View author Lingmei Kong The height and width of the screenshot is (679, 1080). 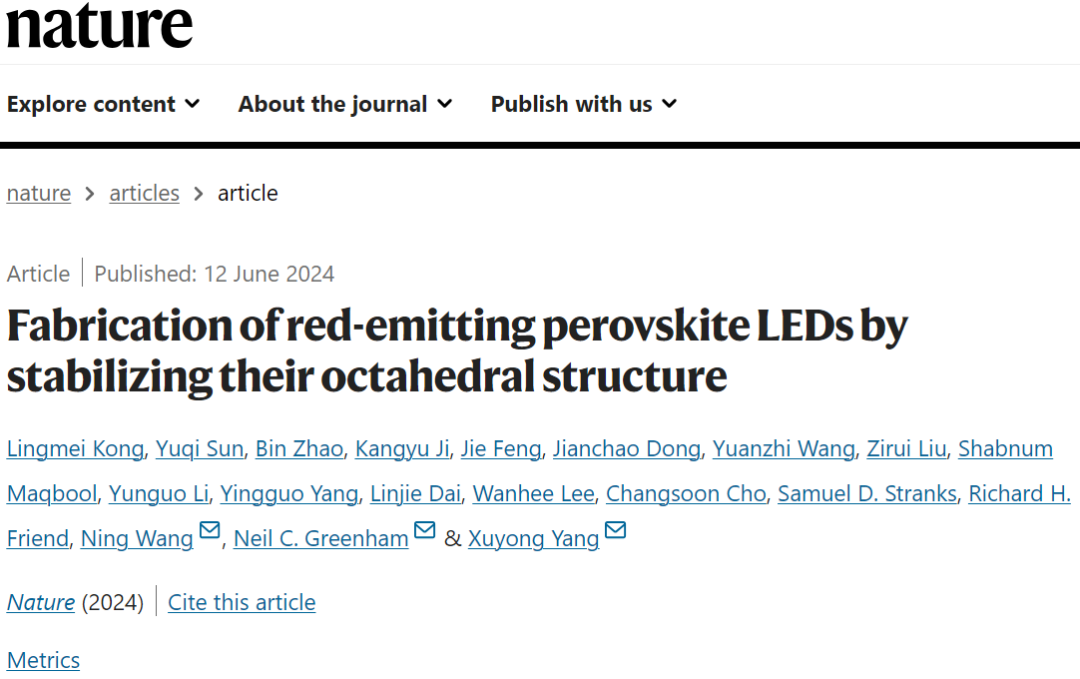[76, 449]
